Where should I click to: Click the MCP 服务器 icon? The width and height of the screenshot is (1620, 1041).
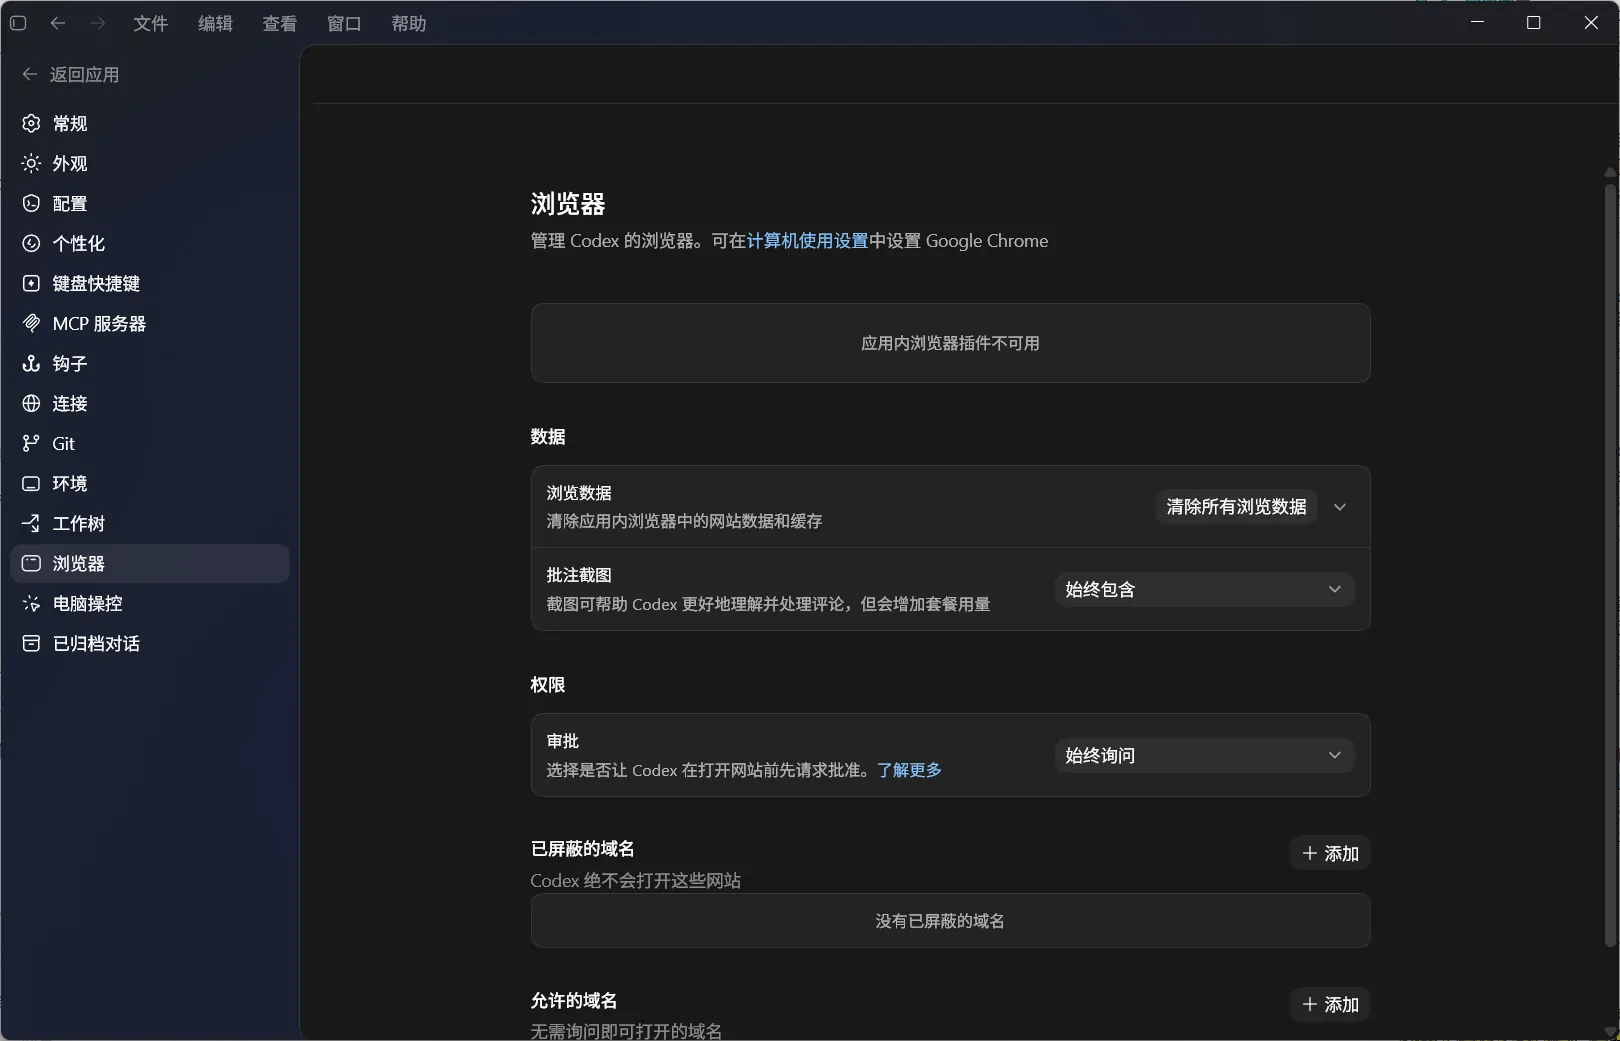click(x=31, y=323)
